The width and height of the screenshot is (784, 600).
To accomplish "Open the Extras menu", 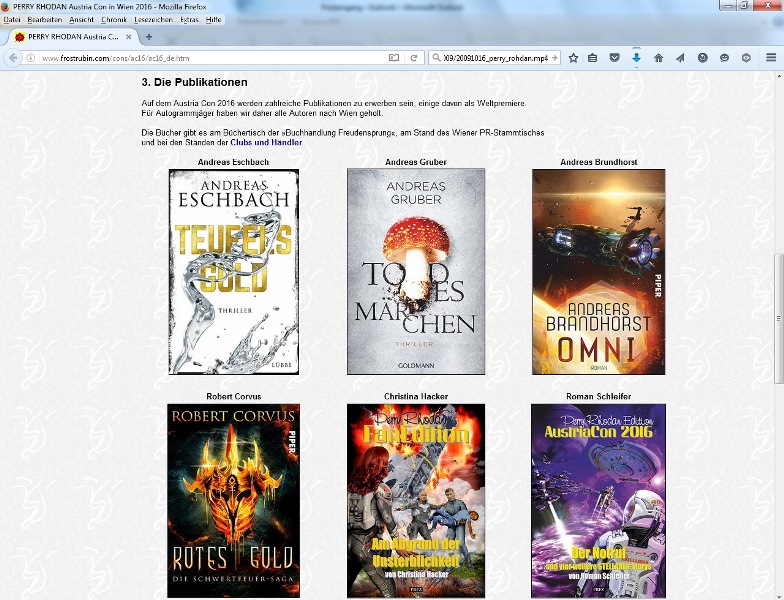I will pos(190,20).
